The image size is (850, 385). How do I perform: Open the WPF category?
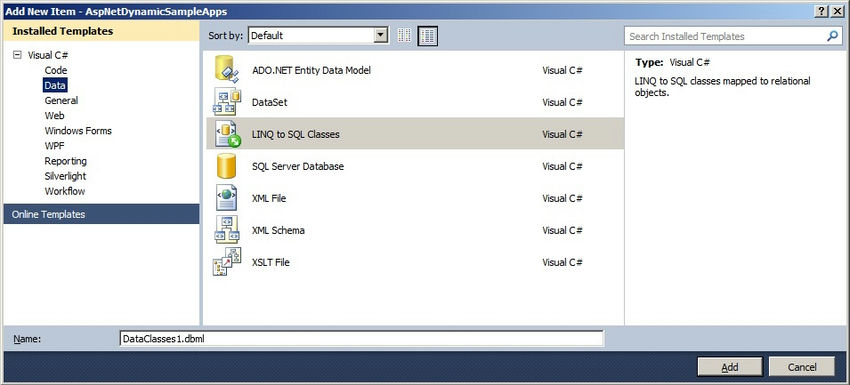55,146
